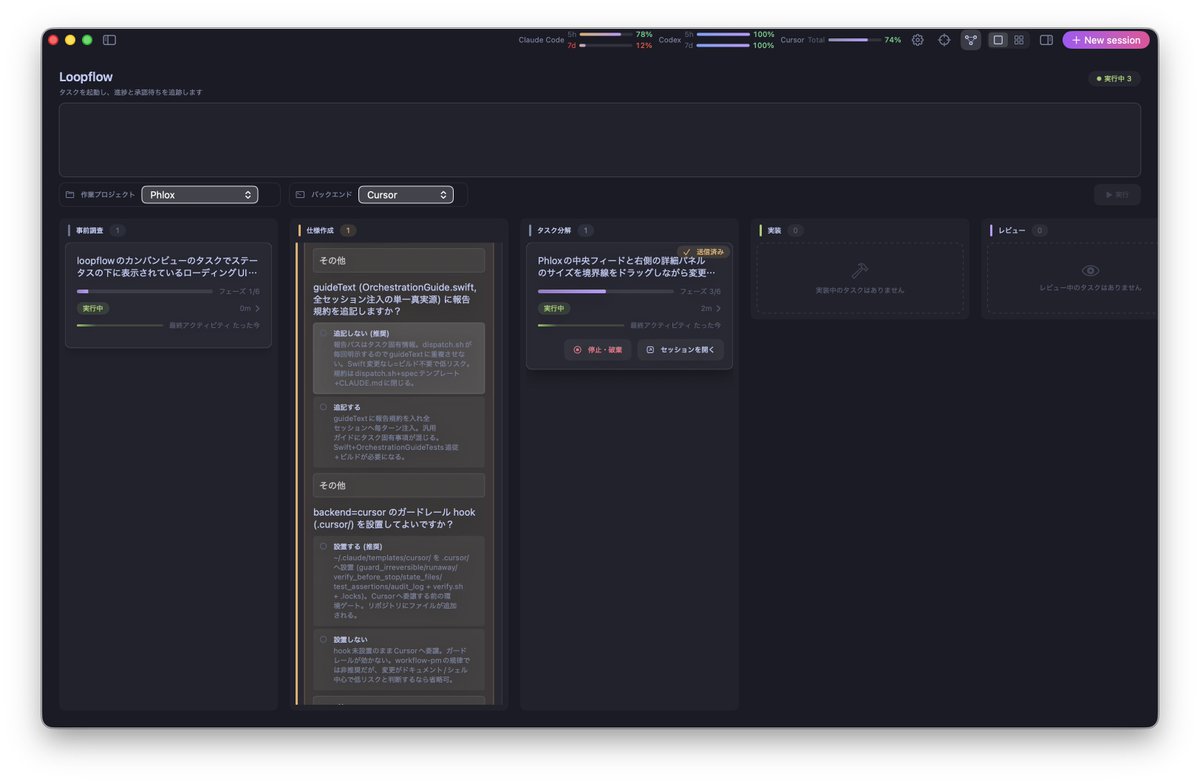Click the count badge beside レビュー
The height and width of the screenshot is (783, 1200).
1039,230
